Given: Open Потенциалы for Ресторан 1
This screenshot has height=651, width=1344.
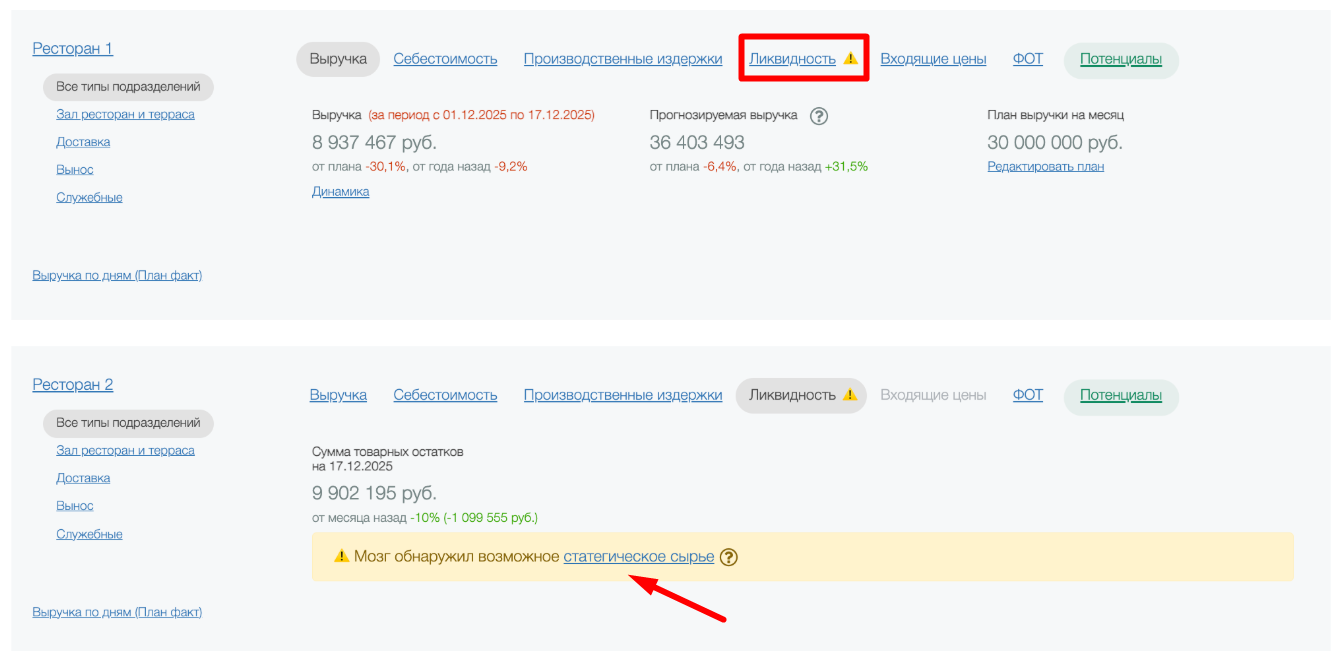Looking at the screenshot, I should 1120,59.
